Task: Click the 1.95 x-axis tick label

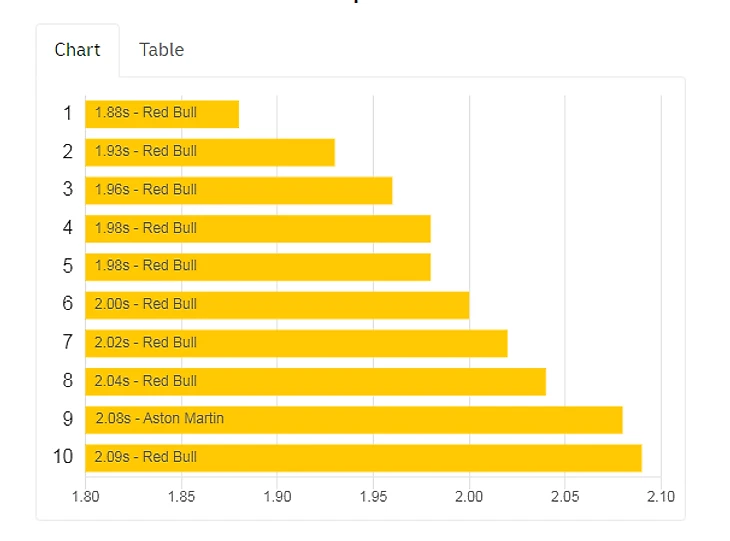Action: (x=373, y=496)
